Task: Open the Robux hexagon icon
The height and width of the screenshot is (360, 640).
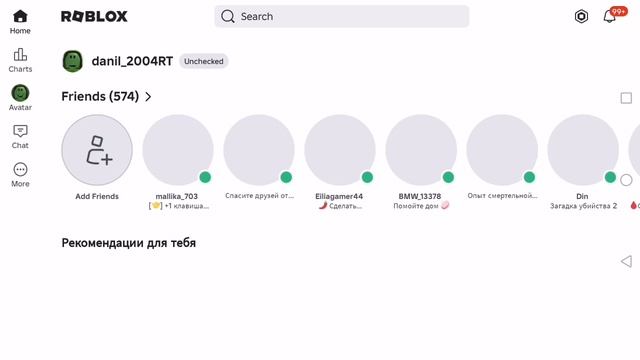Action: click(581, 16)
